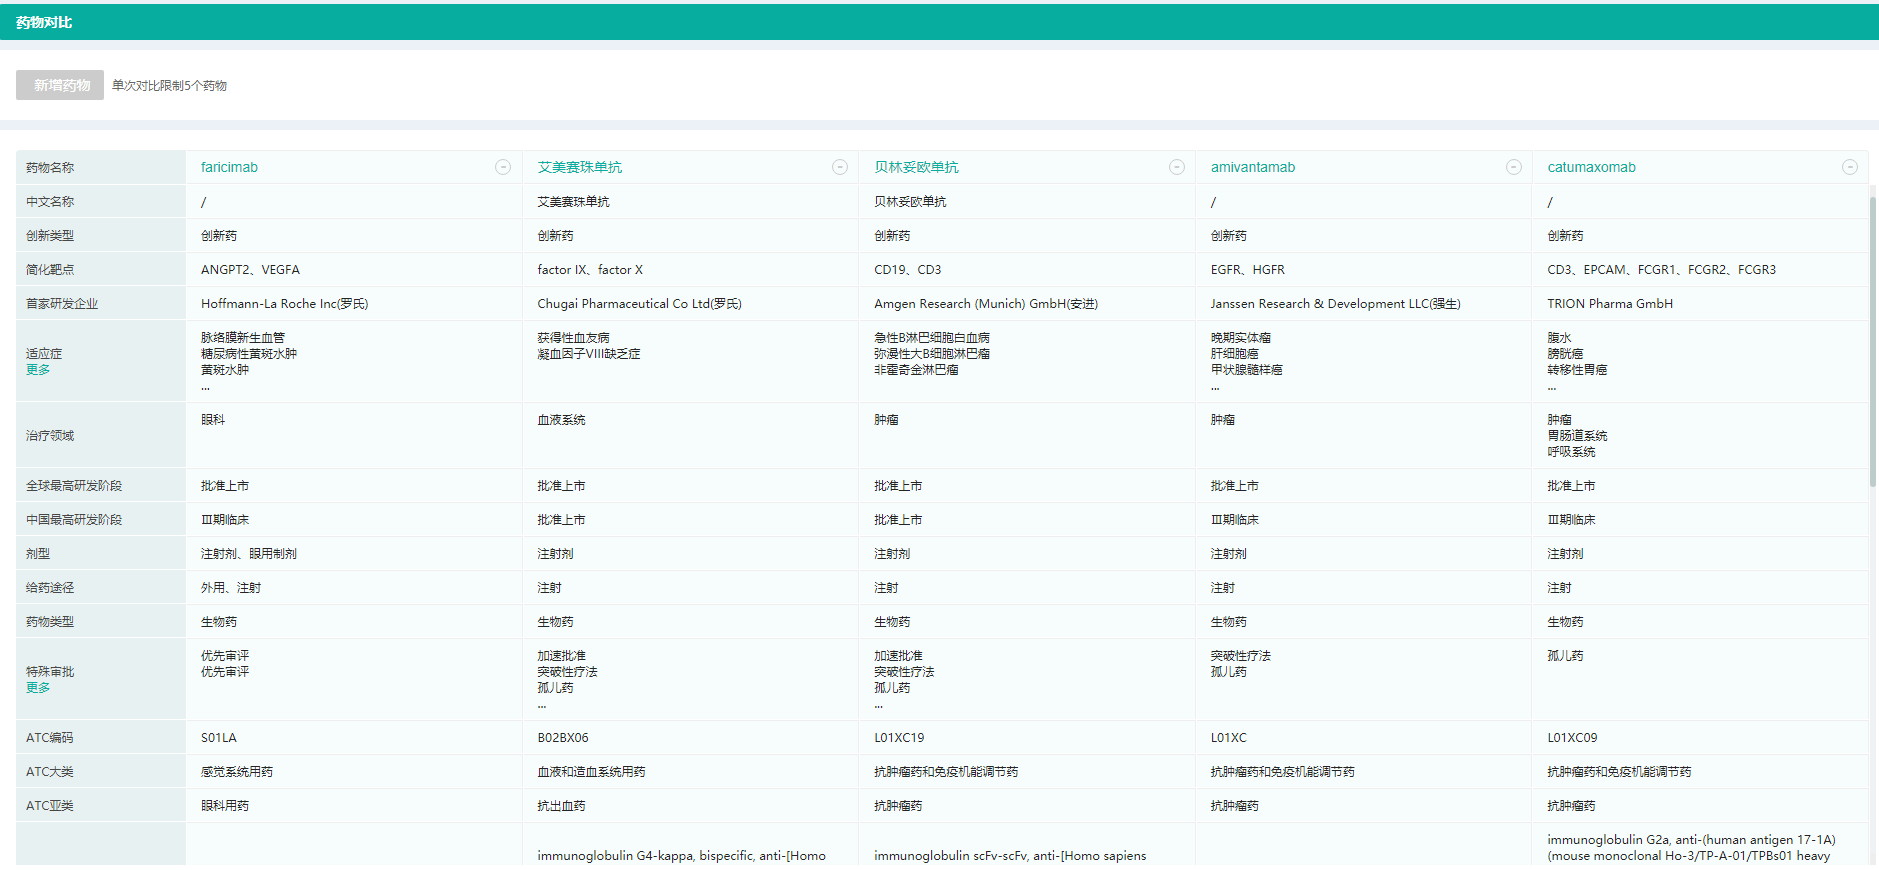The width and height of the screenshot is (1879, 870).
Task: Click the ellipsis below amivantamab's 甲状腺髓样癌 indication
Action: tap(1215, 387)
